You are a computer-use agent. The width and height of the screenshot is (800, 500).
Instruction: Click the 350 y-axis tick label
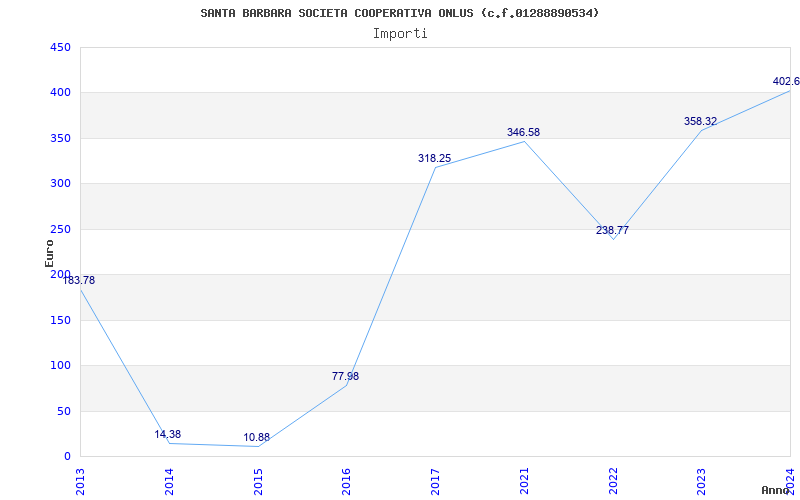(60, 138)
